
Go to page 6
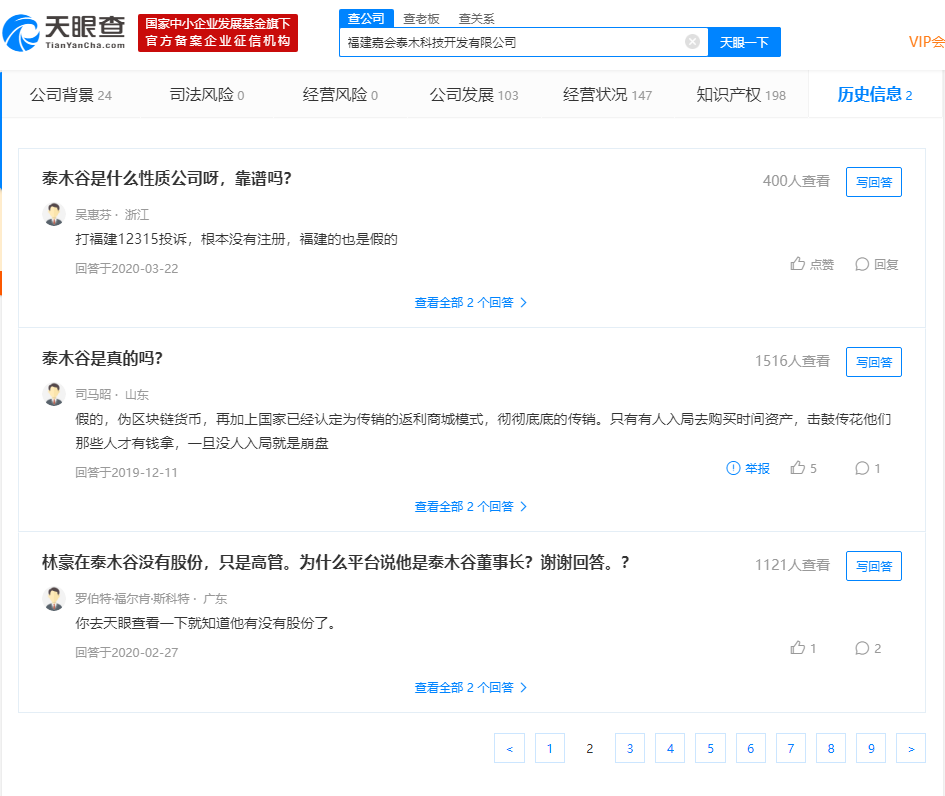pyautogui.click(x=750, y=748)
